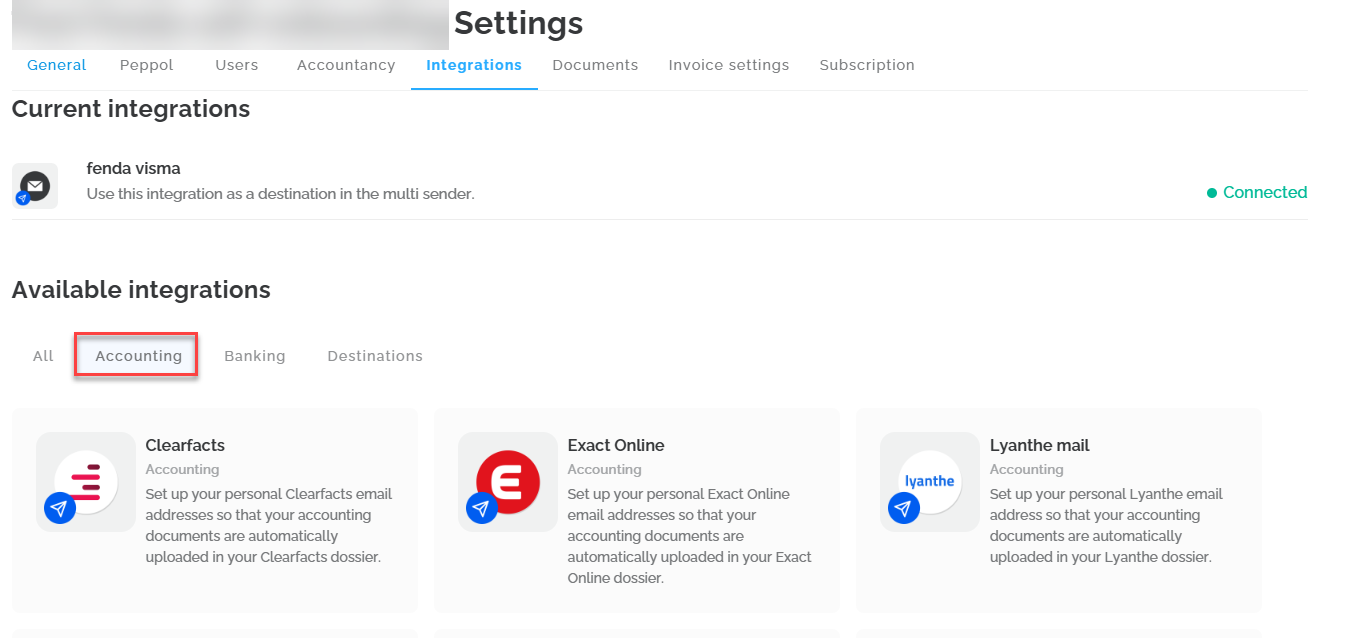The image size is (1365, 638).
Task: Click the Lyanthe mail card description text
Action: [x=1106, y=525]
